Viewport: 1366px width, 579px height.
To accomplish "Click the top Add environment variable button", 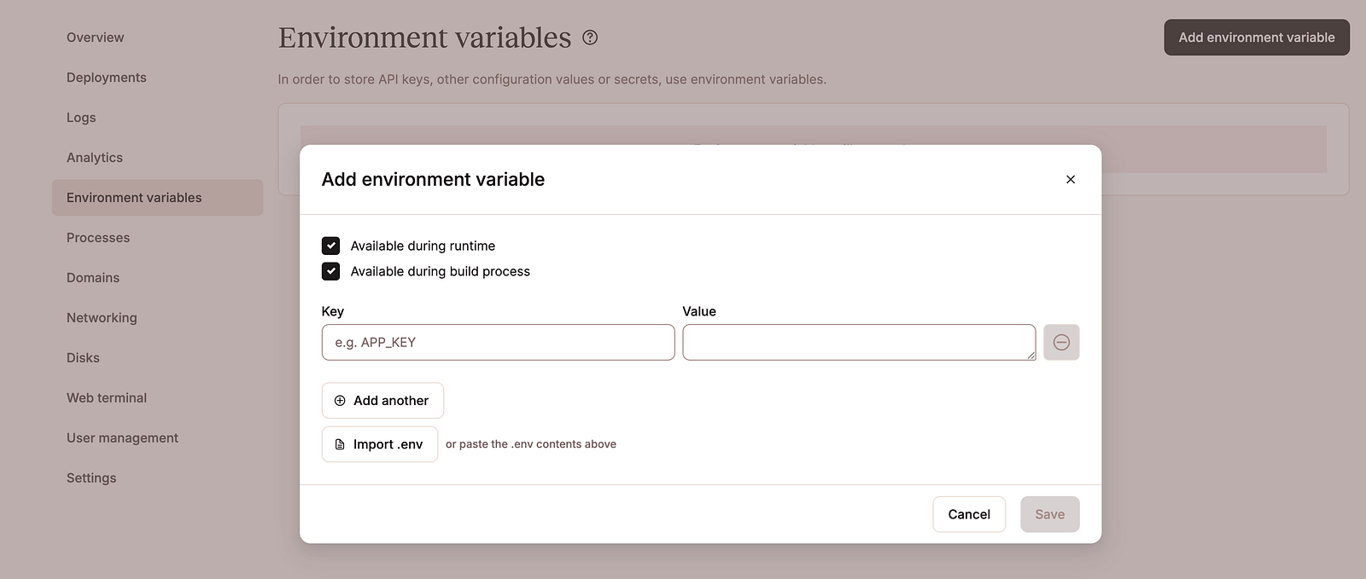I will pyautogui.click(x=1256, y=38).
